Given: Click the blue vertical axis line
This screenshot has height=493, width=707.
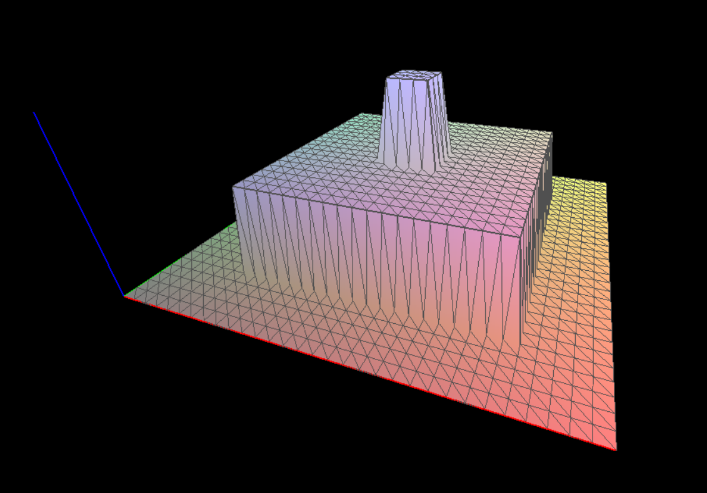Looking at the screenshot, I should point(80,205).
